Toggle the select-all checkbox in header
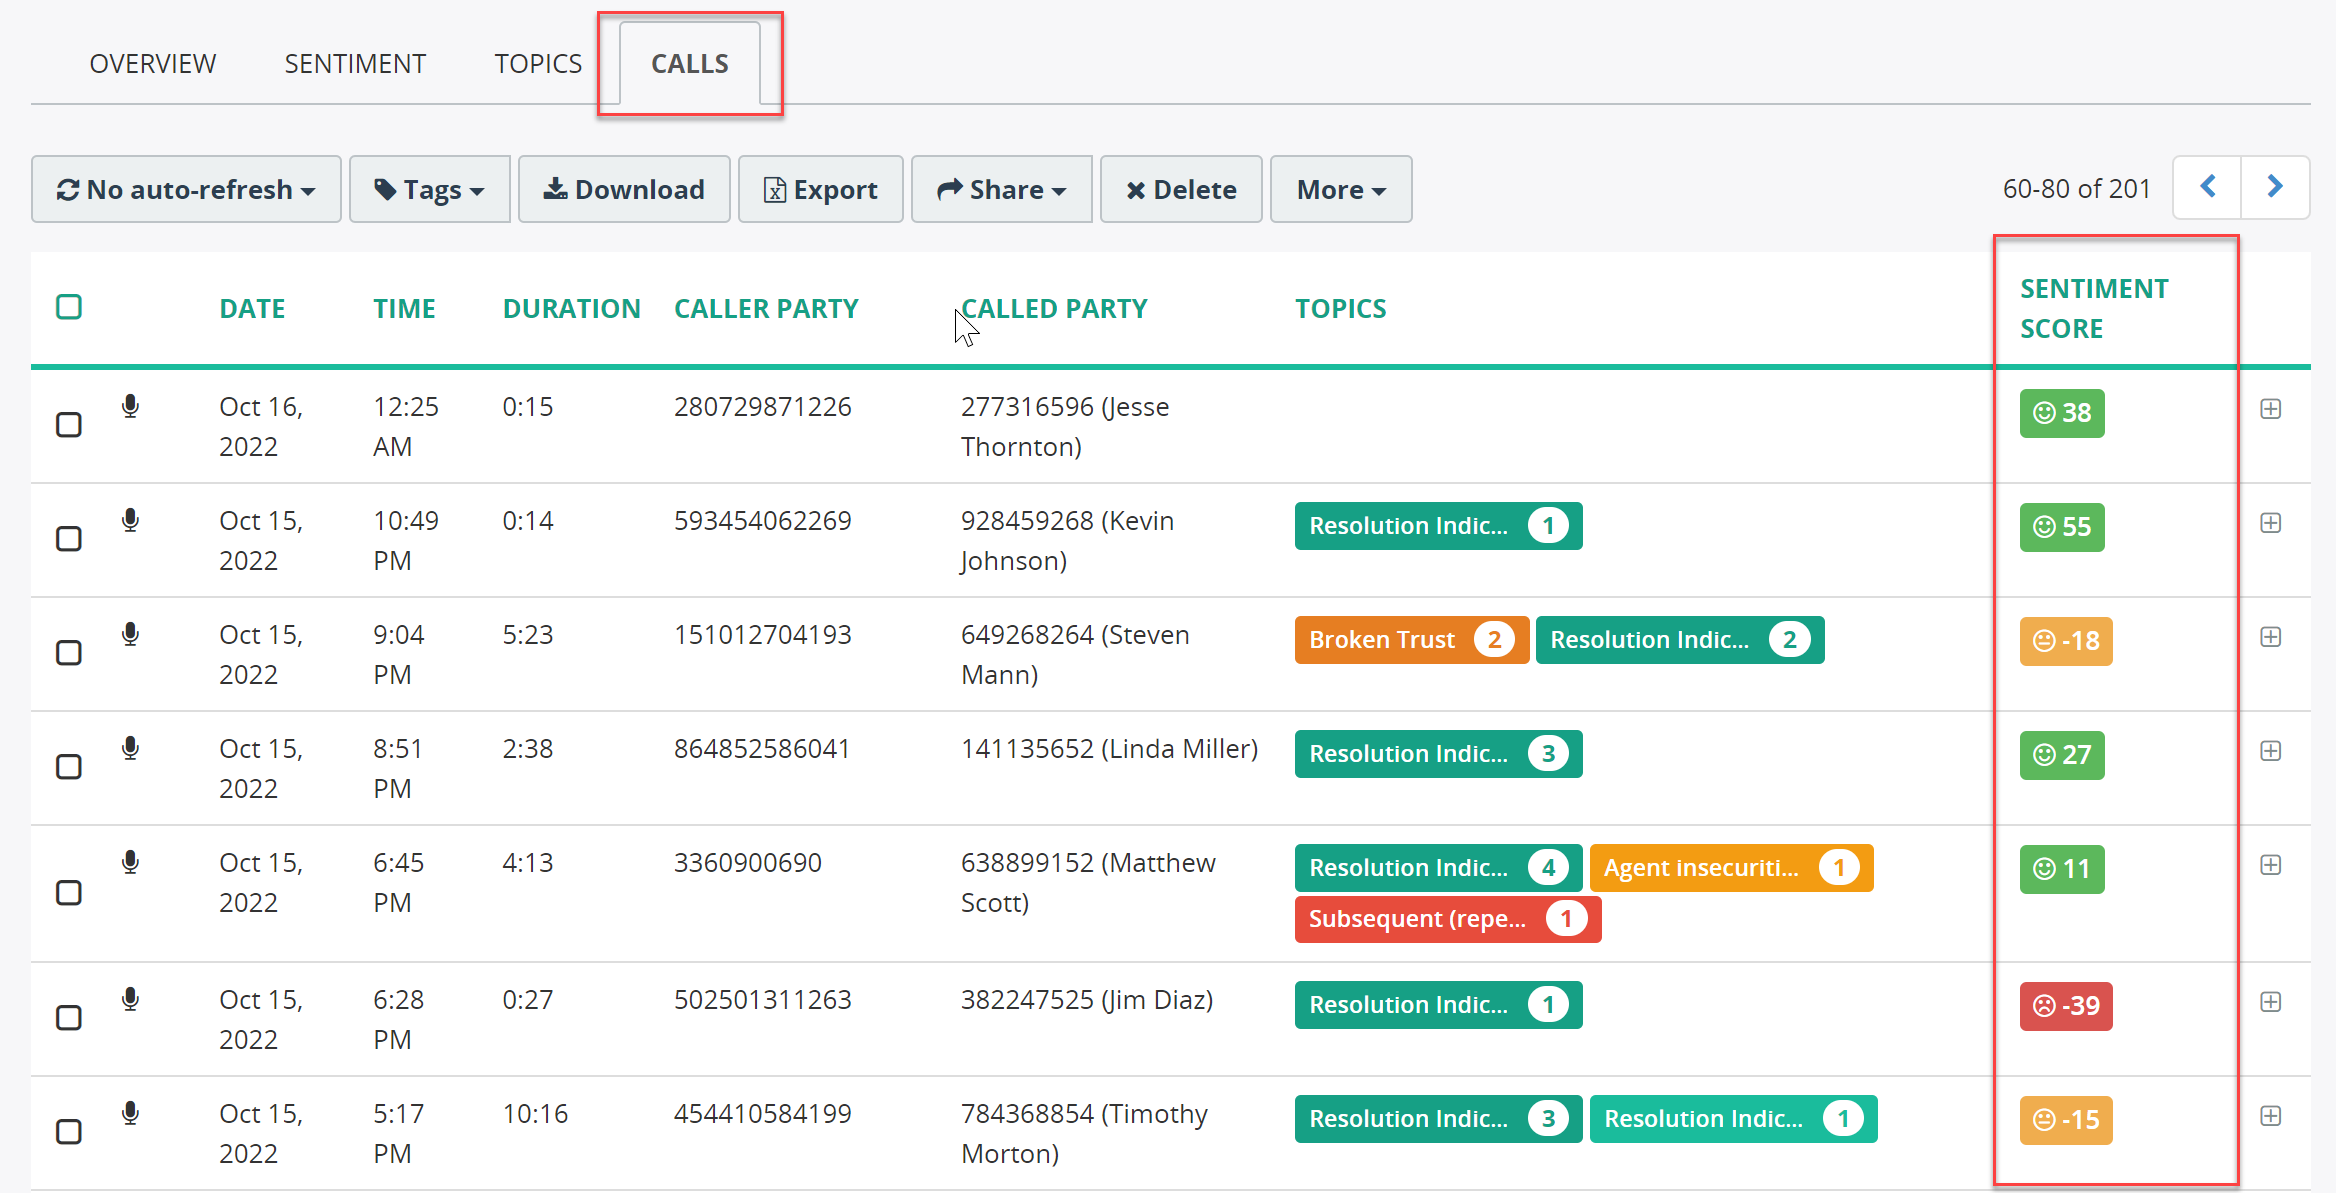This screenshot has width=2336, height=1193. [x=69, y=307]
